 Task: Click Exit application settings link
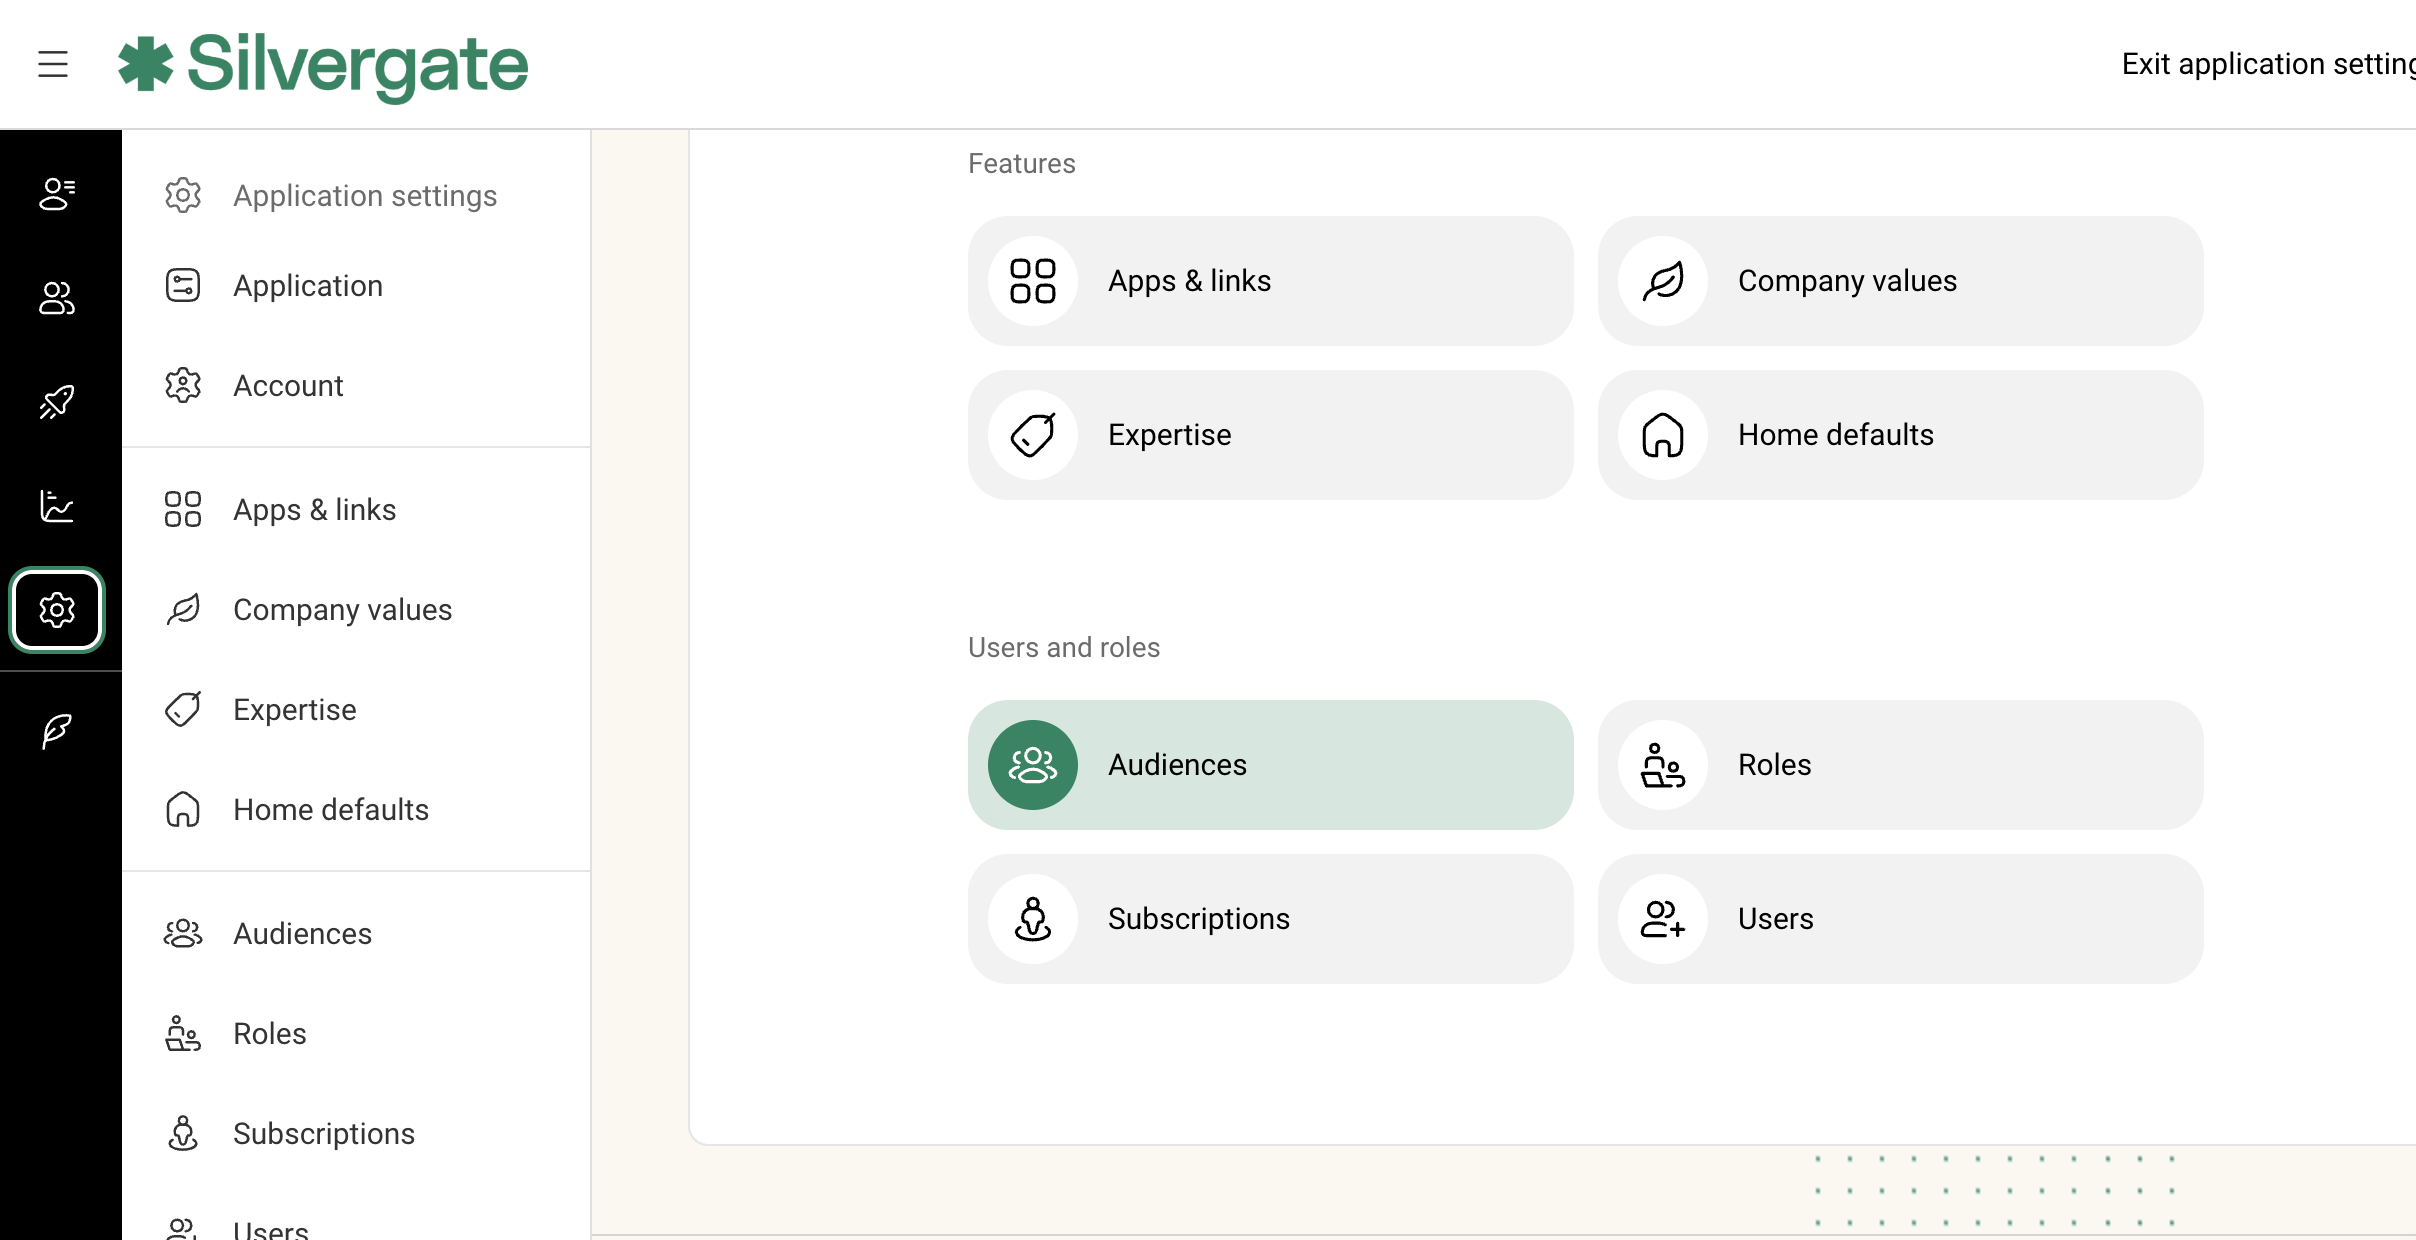(x=2266, y=64)
